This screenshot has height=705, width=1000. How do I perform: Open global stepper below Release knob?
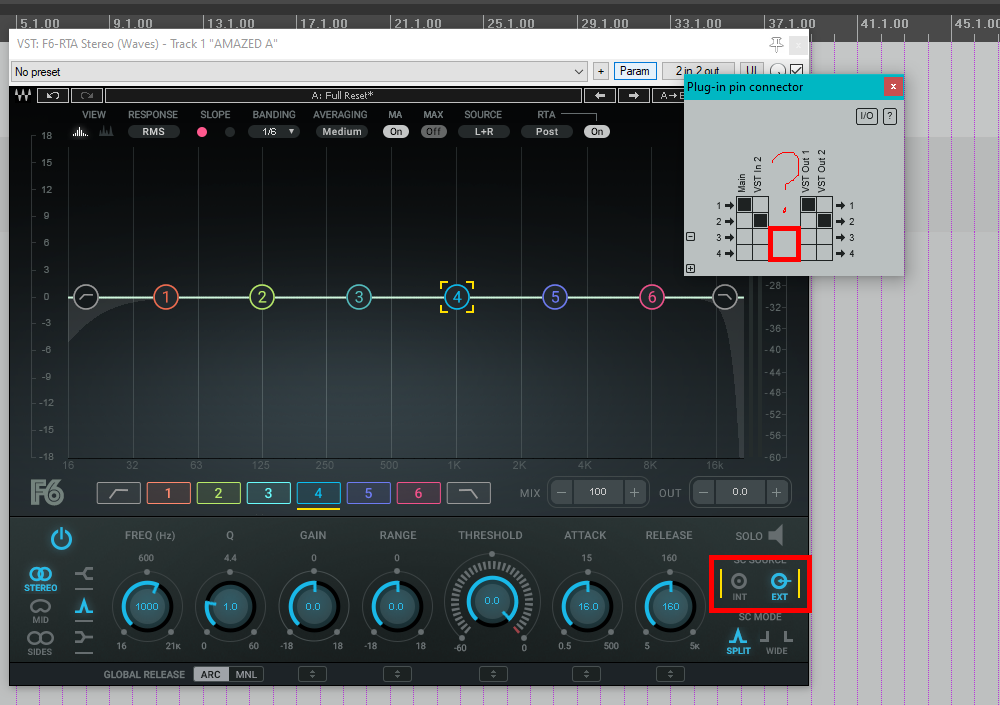670,674
